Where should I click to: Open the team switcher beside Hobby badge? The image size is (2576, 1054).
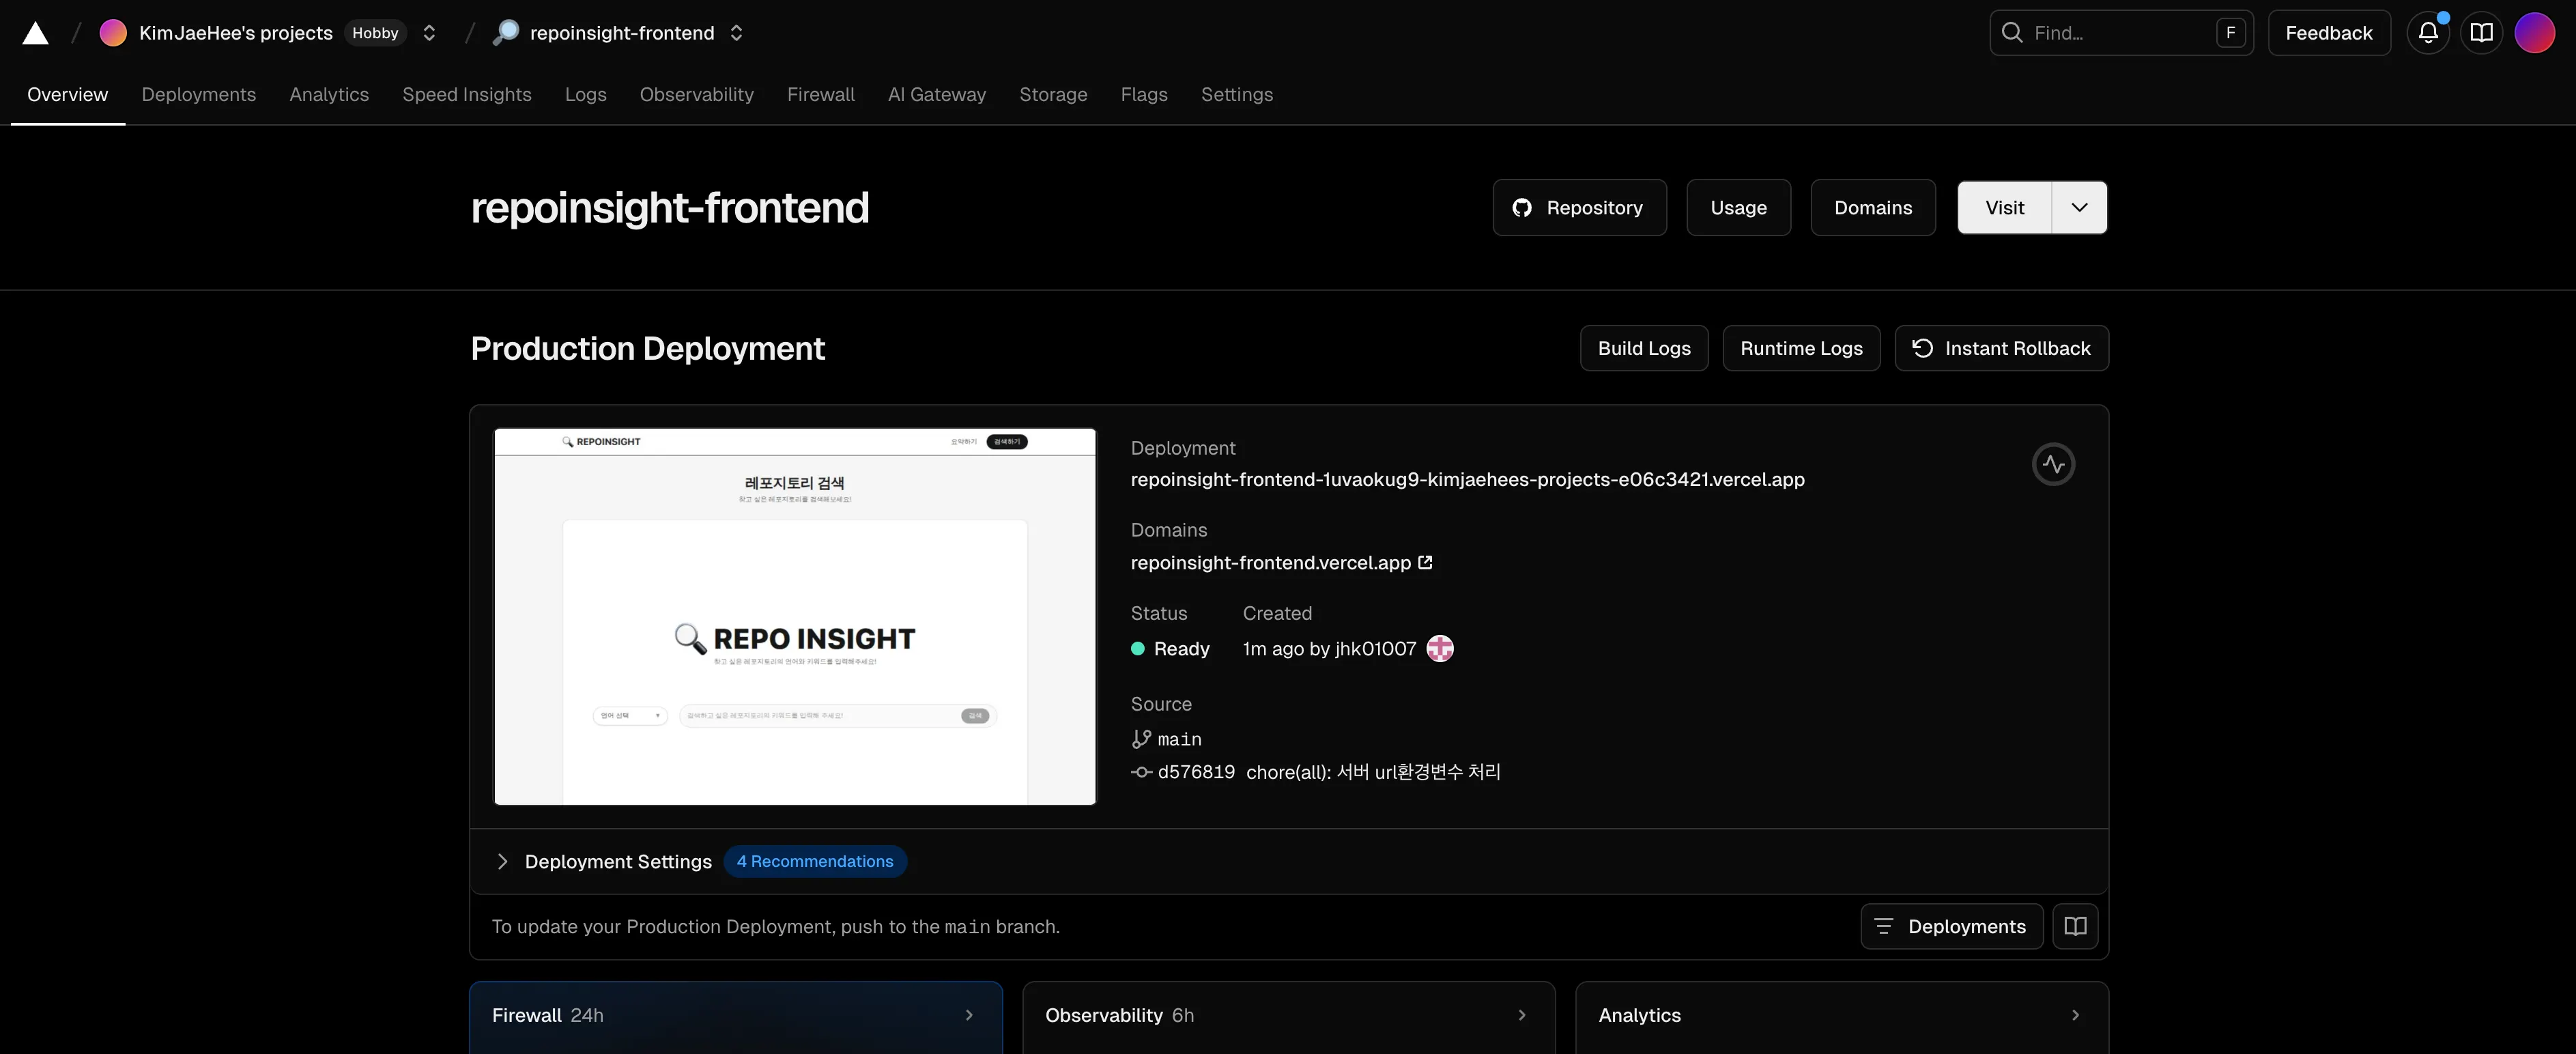click(x=429, y=33)
